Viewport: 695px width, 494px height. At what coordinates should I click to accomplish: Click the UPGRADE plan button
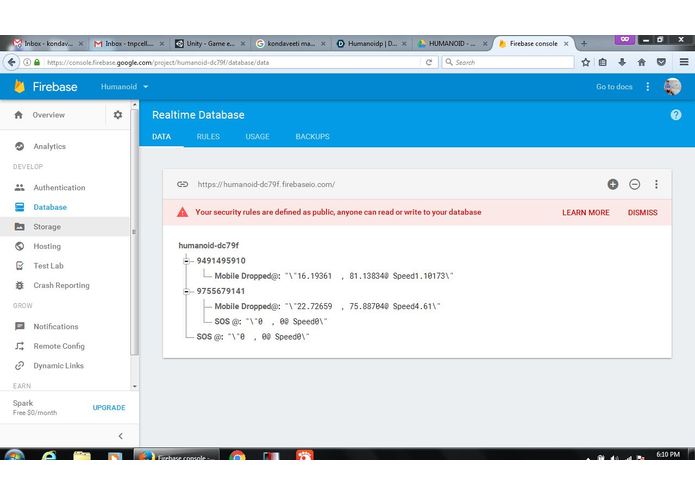pyautogui.click(x=109, y=407)
